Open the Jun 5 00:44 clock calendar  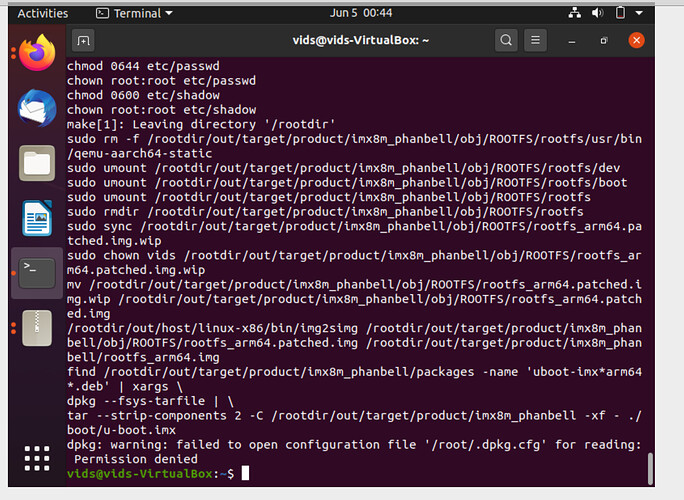tap(343, 13)
